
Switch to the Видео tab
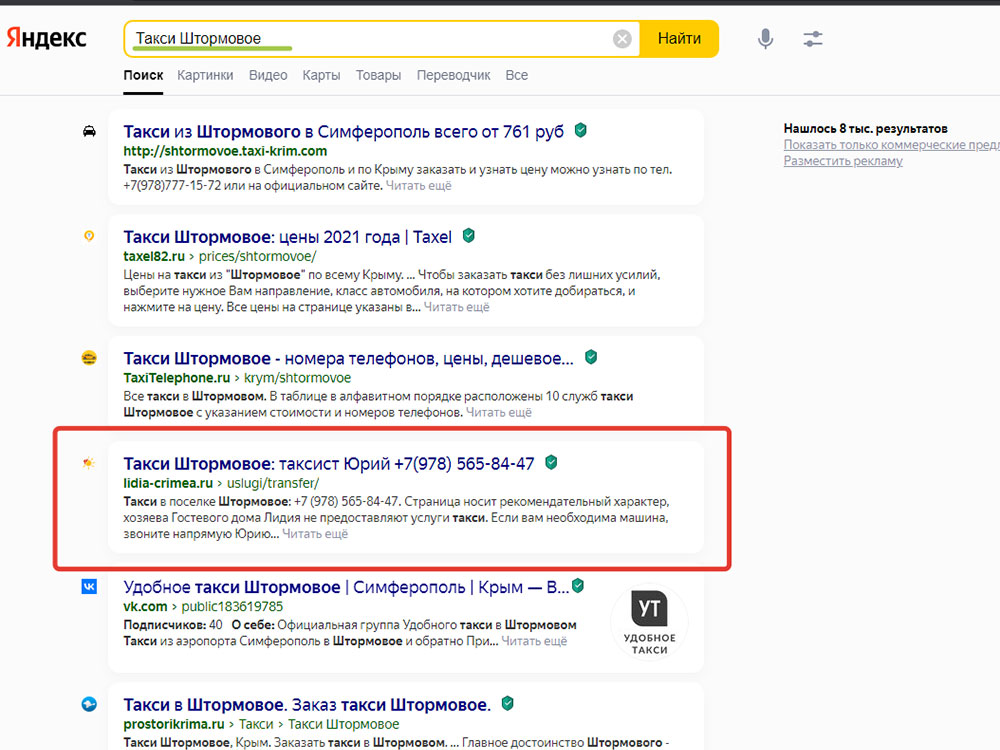tap(268, 75)
